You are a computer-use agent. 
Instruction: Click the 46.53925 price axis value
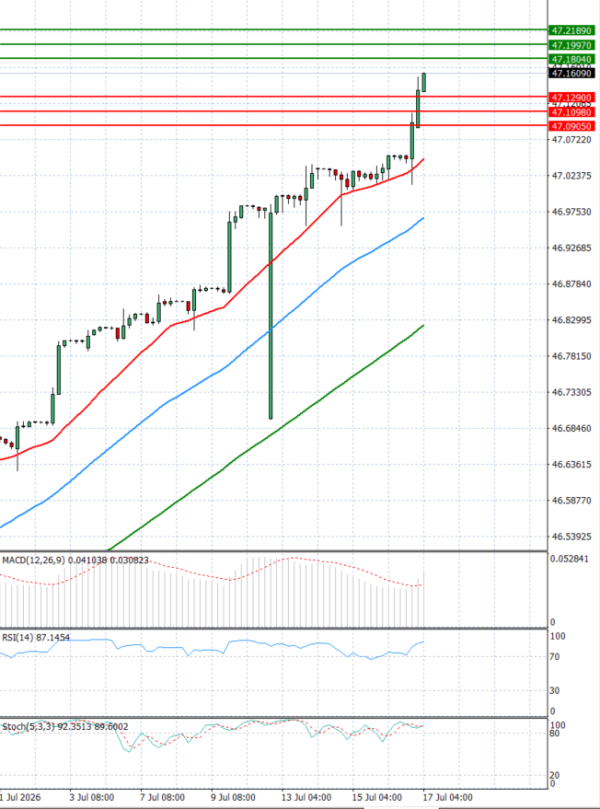(x=572, y=537)
